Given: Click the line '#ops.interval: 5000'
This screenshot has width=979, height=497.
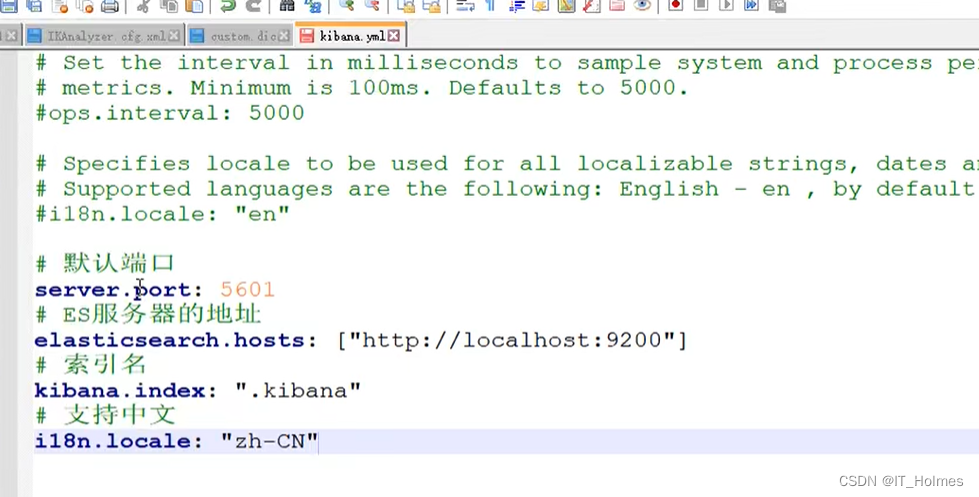Looking at the screenshot, I should coord(170,113).
